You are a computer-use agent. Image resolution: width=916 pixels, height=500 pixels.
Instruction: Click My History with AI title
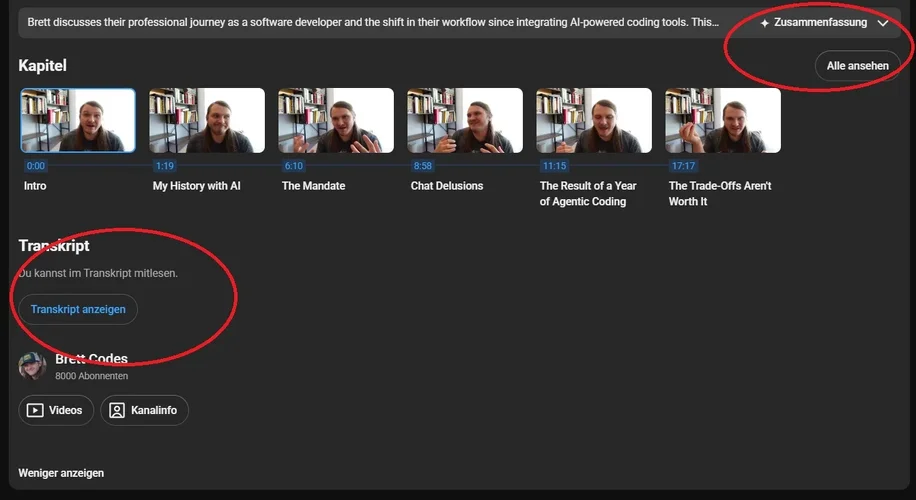(196, 186)
